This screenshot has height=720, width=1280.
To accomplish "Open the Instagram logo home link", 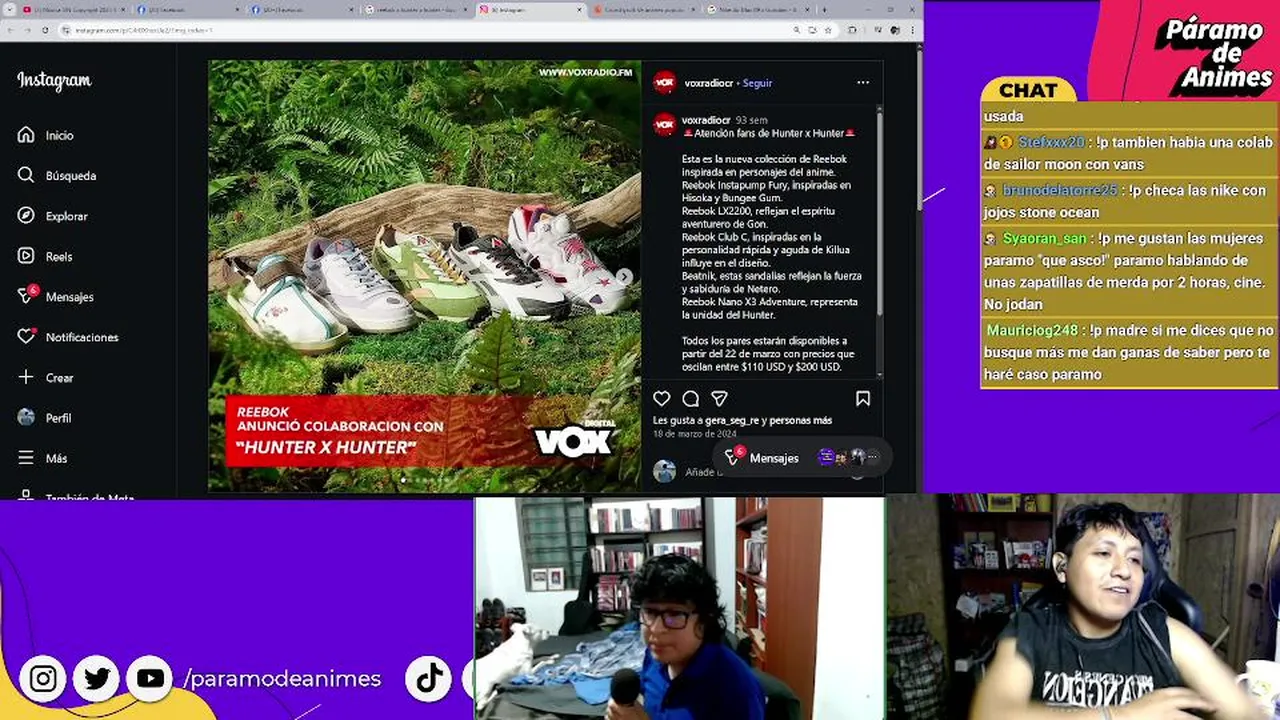I will coord(54,81).
